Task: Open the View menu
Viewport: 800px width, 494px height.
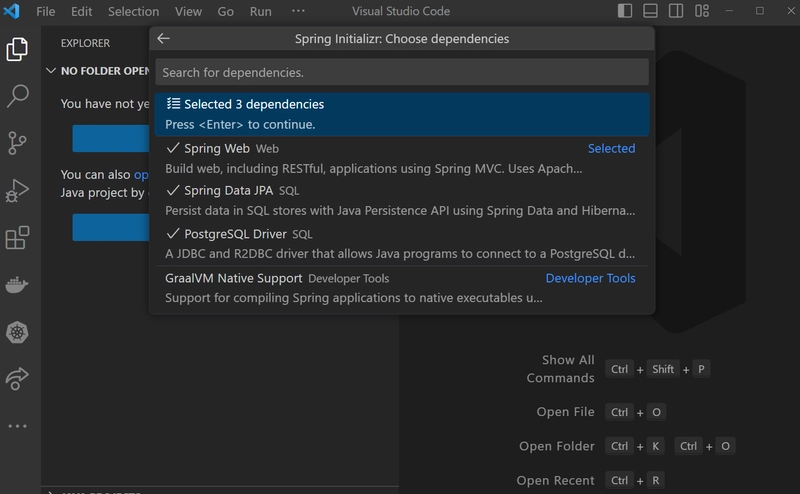Action: click(188, 11)
